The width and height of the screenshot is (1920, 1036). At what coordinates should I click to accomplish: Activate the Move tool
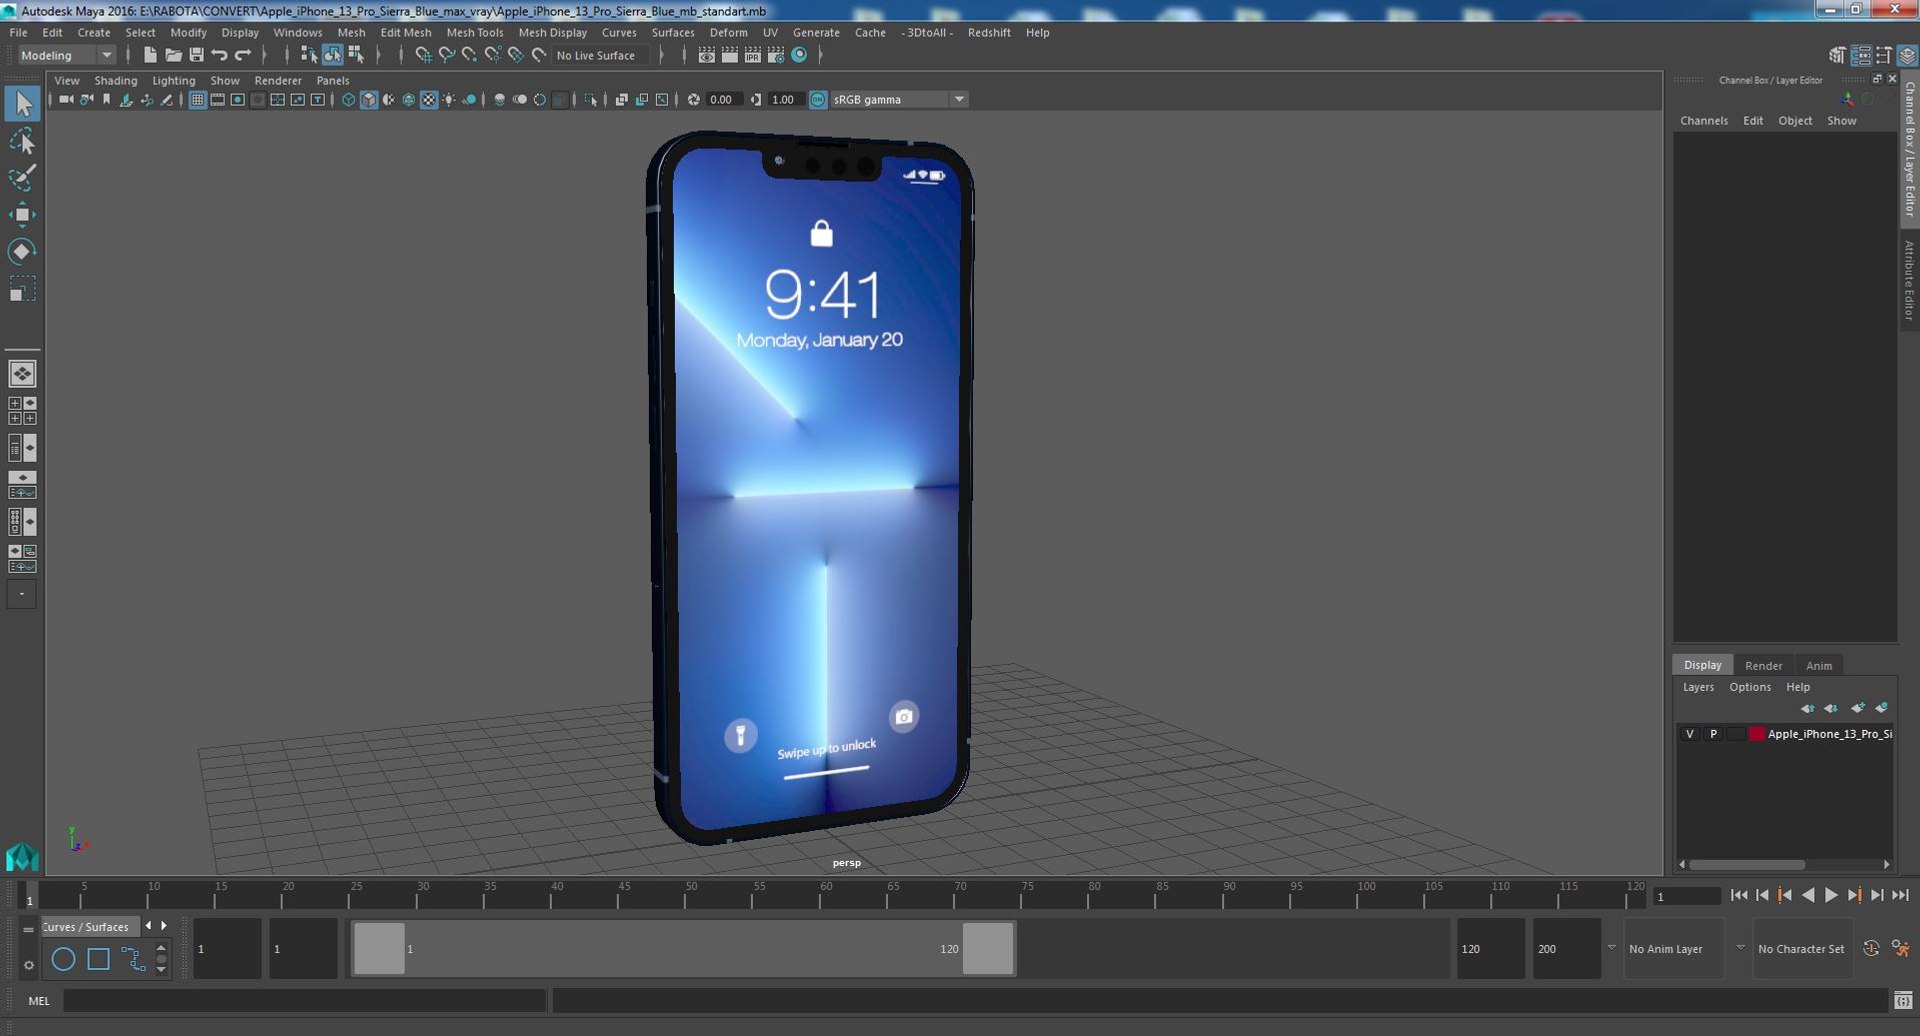pyautogui.click(x=22, y=215)
